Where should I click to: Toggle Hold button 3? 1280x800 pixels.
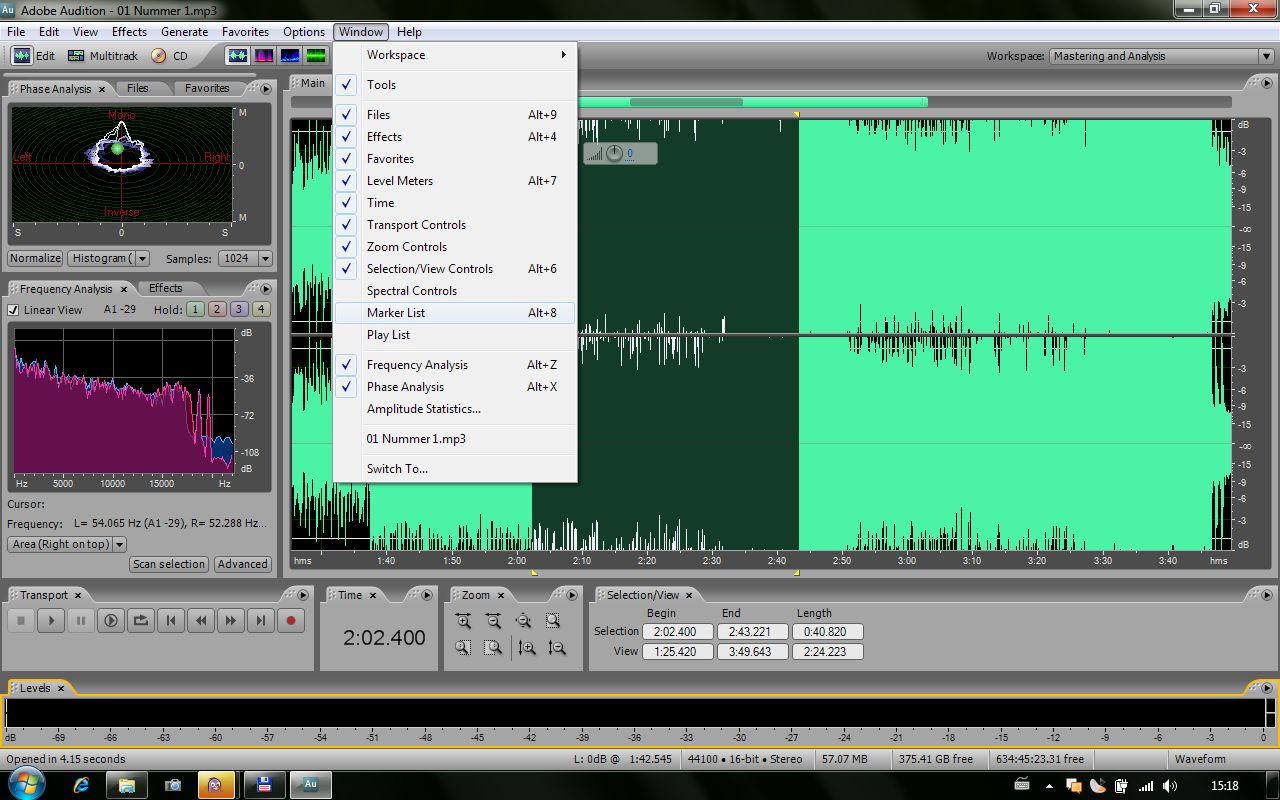click(x=239, y=310)
